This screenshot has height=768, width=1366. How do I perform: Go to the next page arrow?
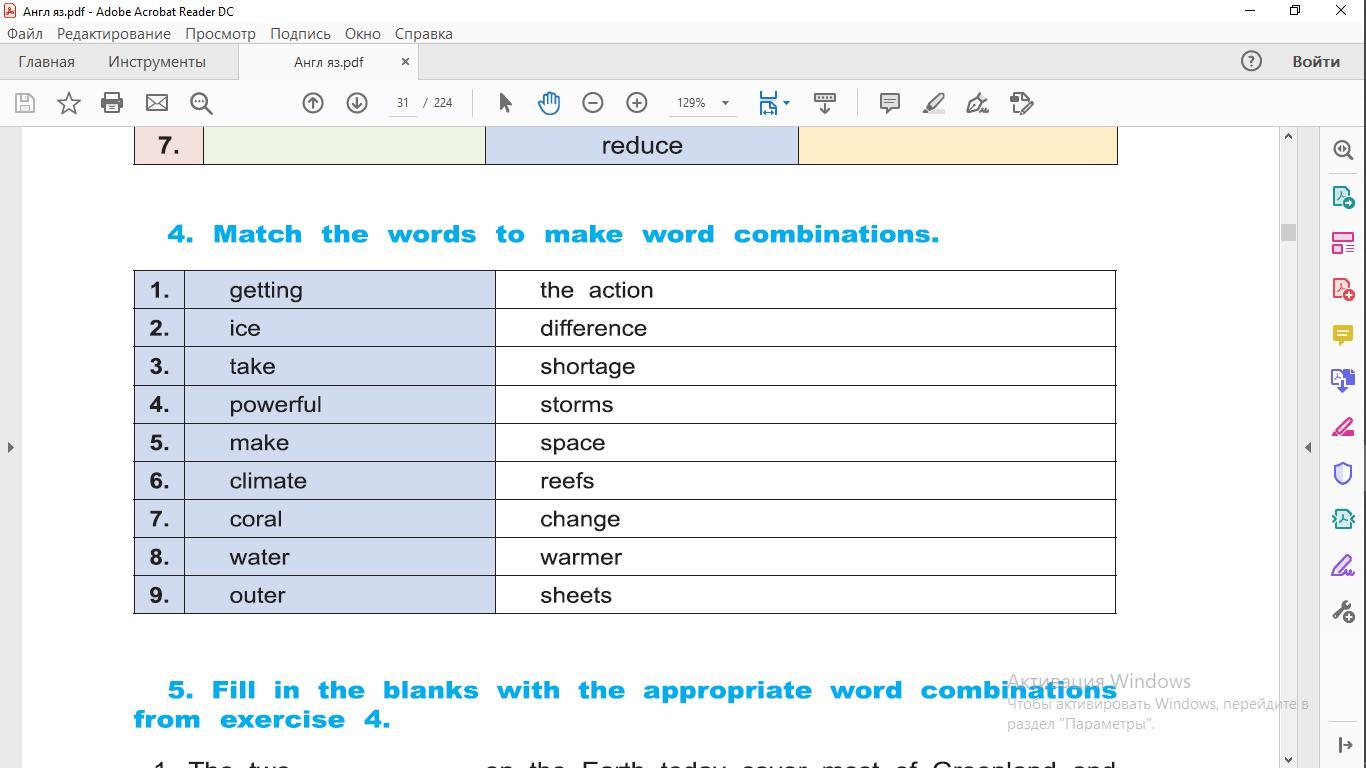[x=357, y=103]
